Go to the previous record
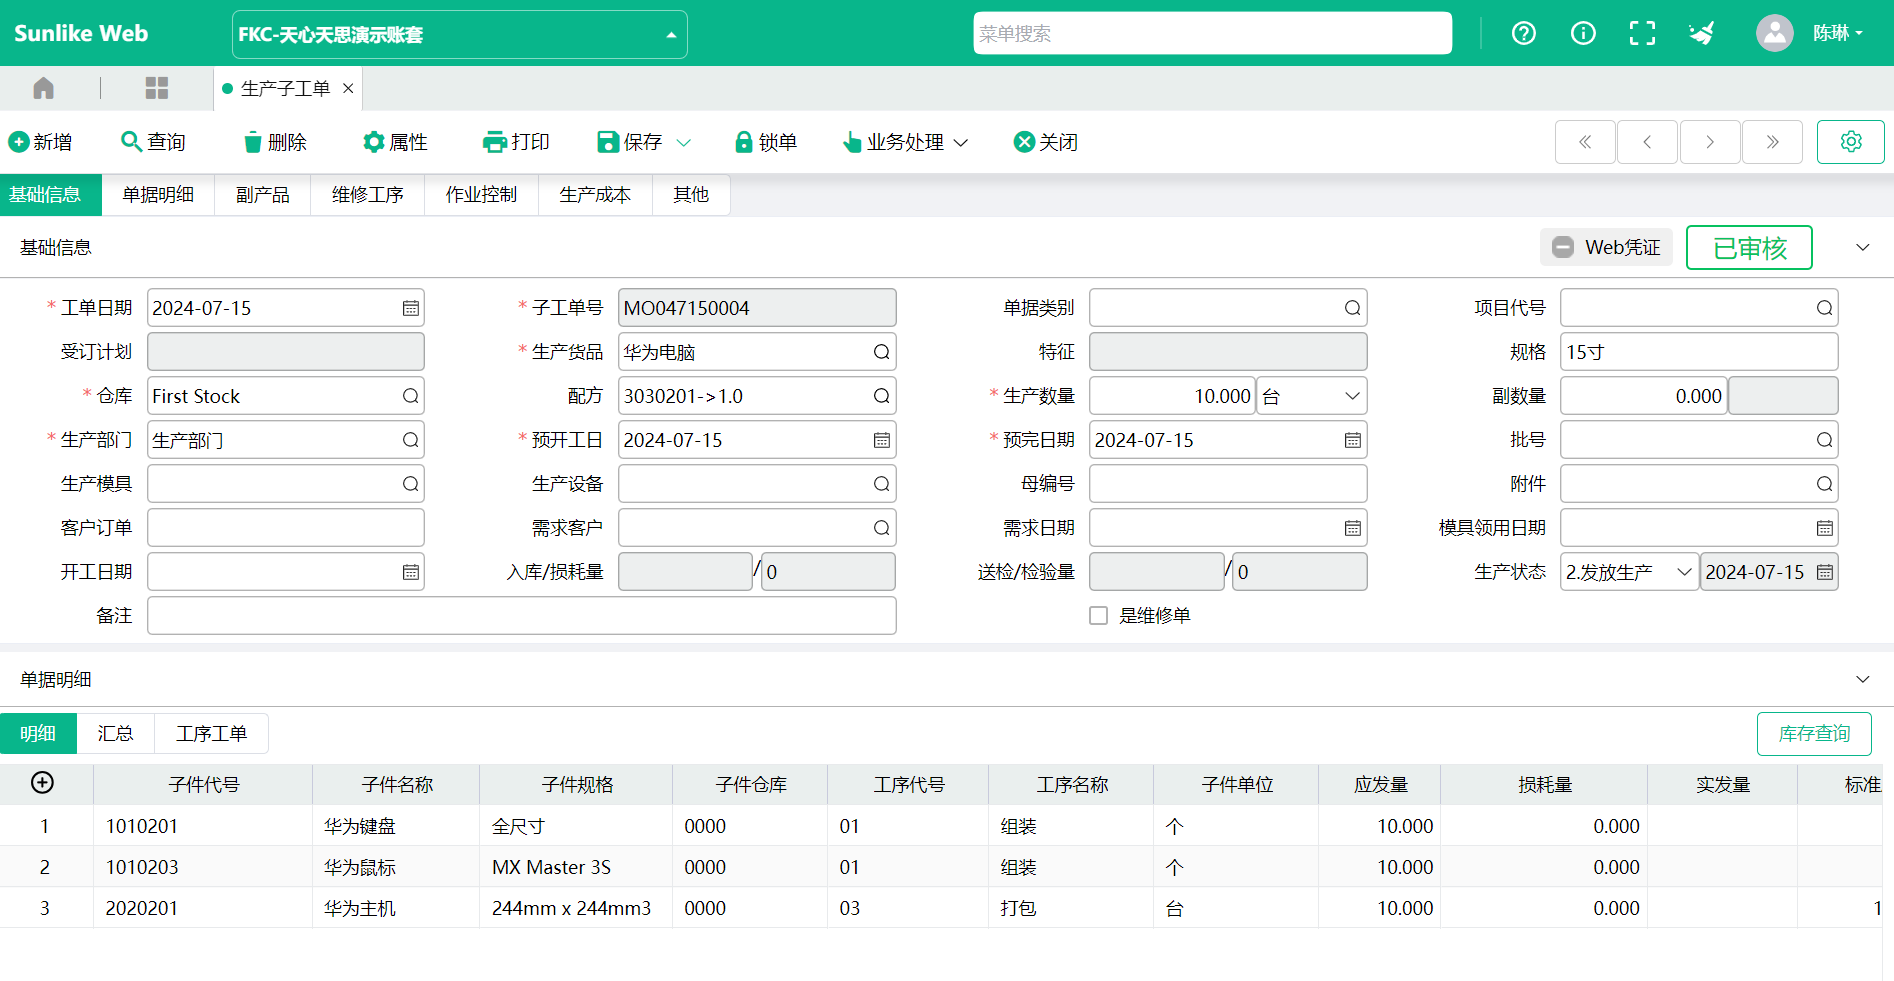1894x981 pixels. click(x=1647, y=142)
